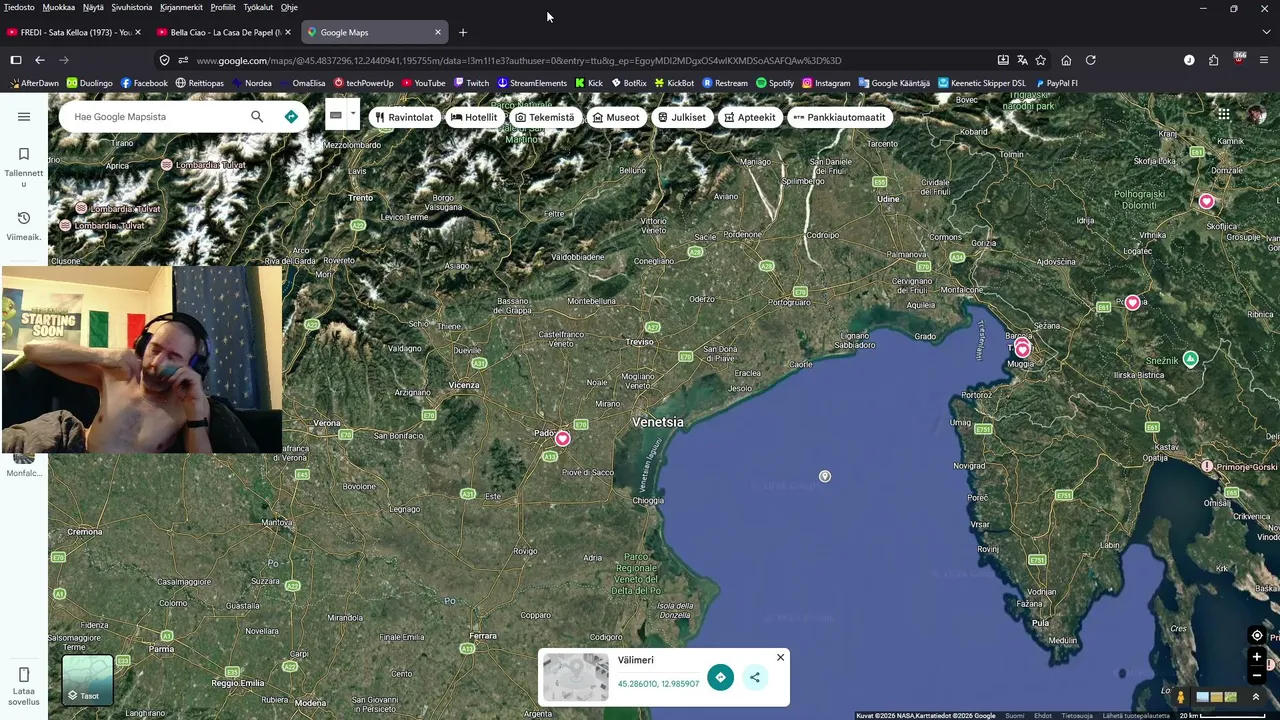This screenshot has height=720, width=1280.
Task: Filter map by Julkiset
Action: pyautogui.click(x=681, y=117)
